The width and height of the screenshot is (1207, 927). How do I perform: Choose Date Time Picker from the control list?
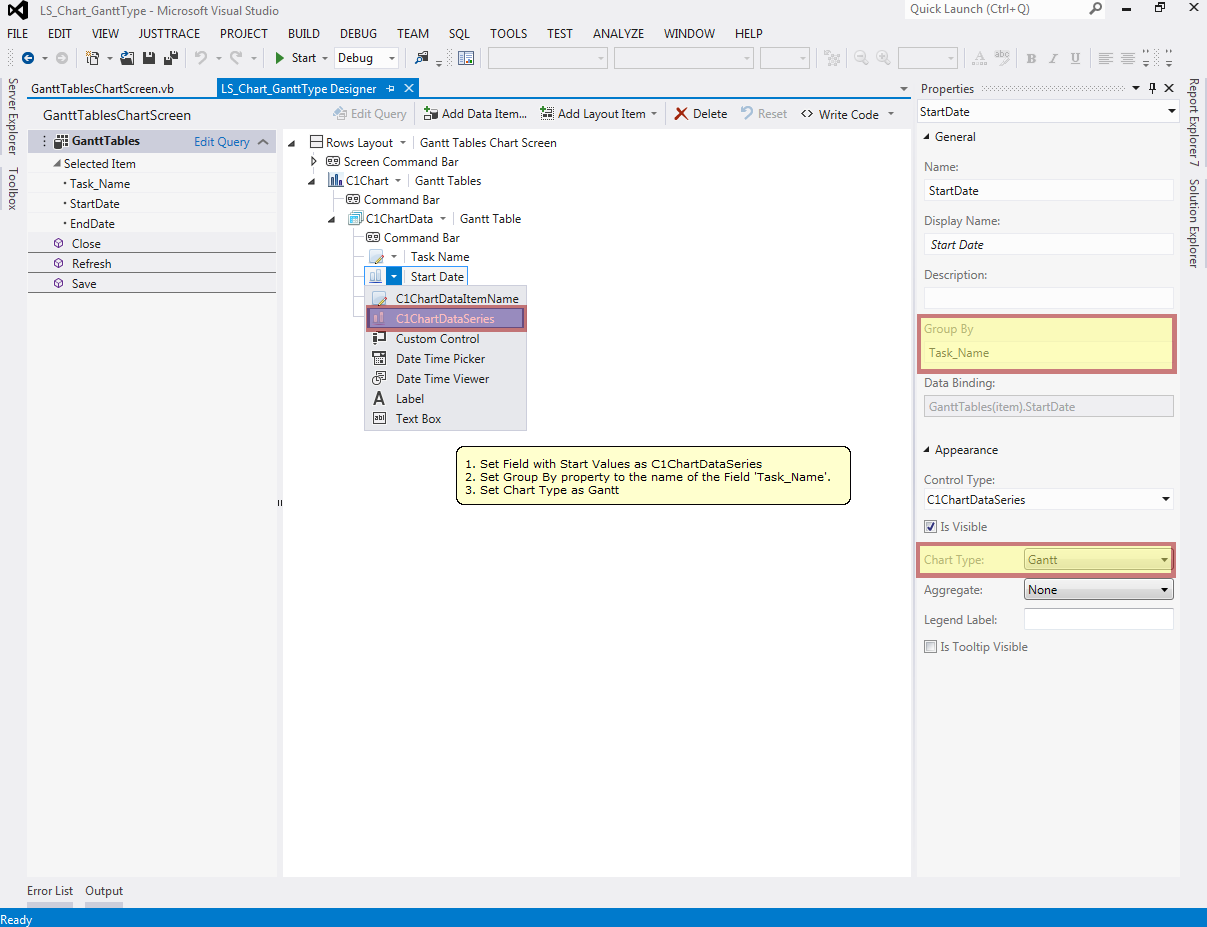pos(445,359)
